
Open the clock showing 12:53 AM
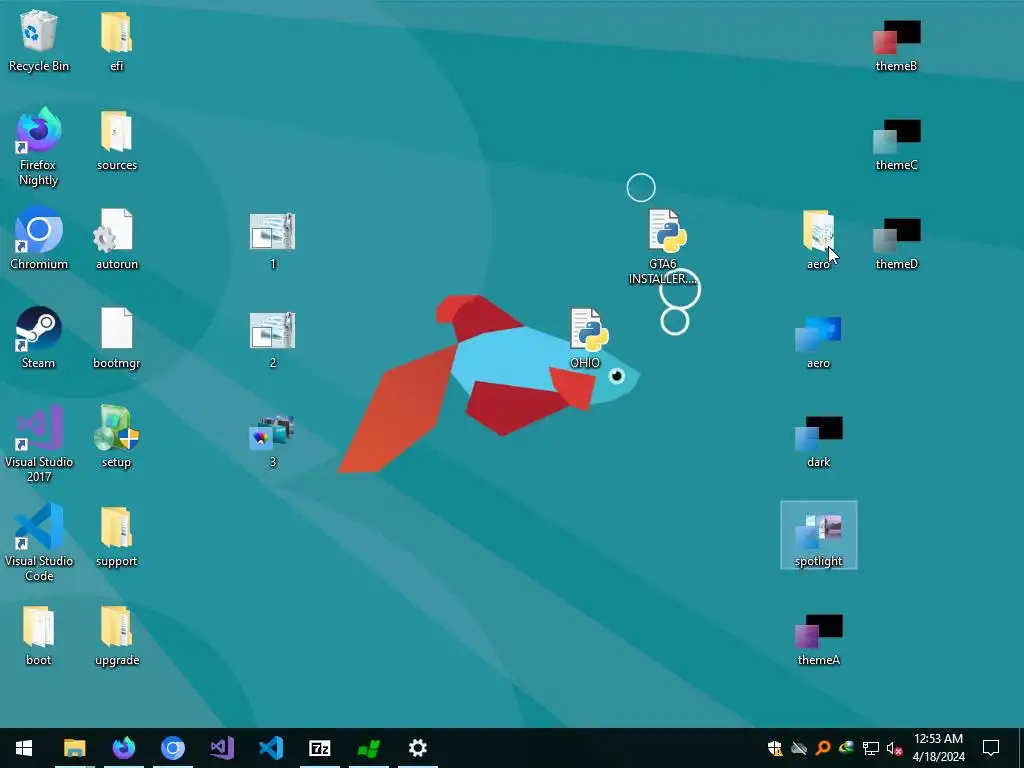938,748
